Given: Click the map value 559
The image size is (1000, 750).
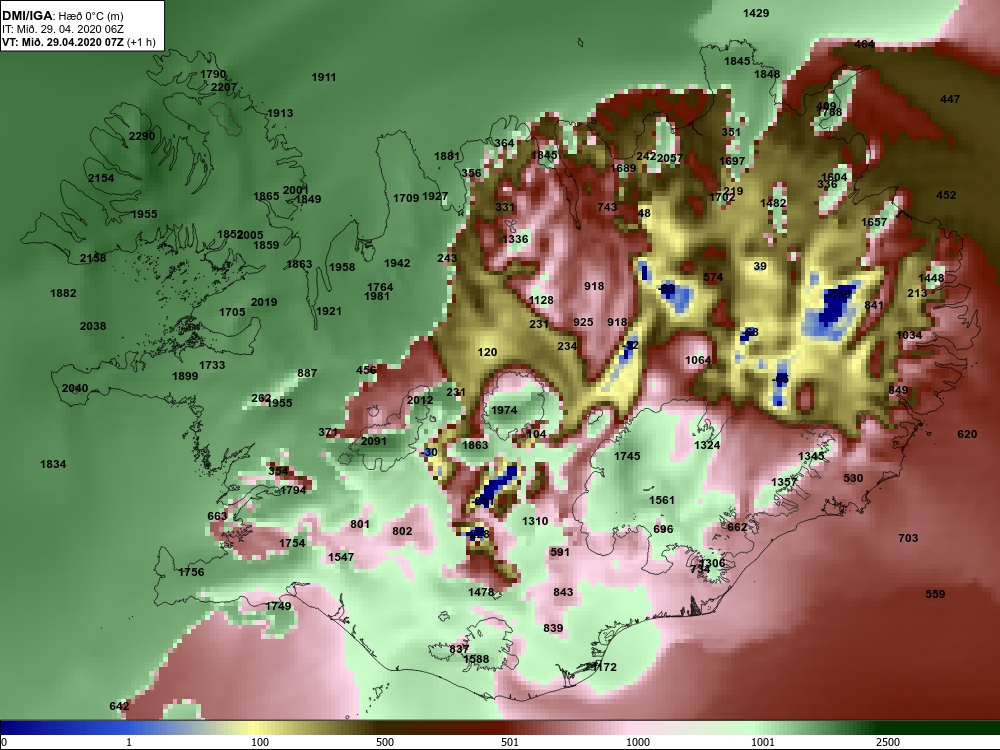Looking at the screenshot, I should (x=935, y=594).
